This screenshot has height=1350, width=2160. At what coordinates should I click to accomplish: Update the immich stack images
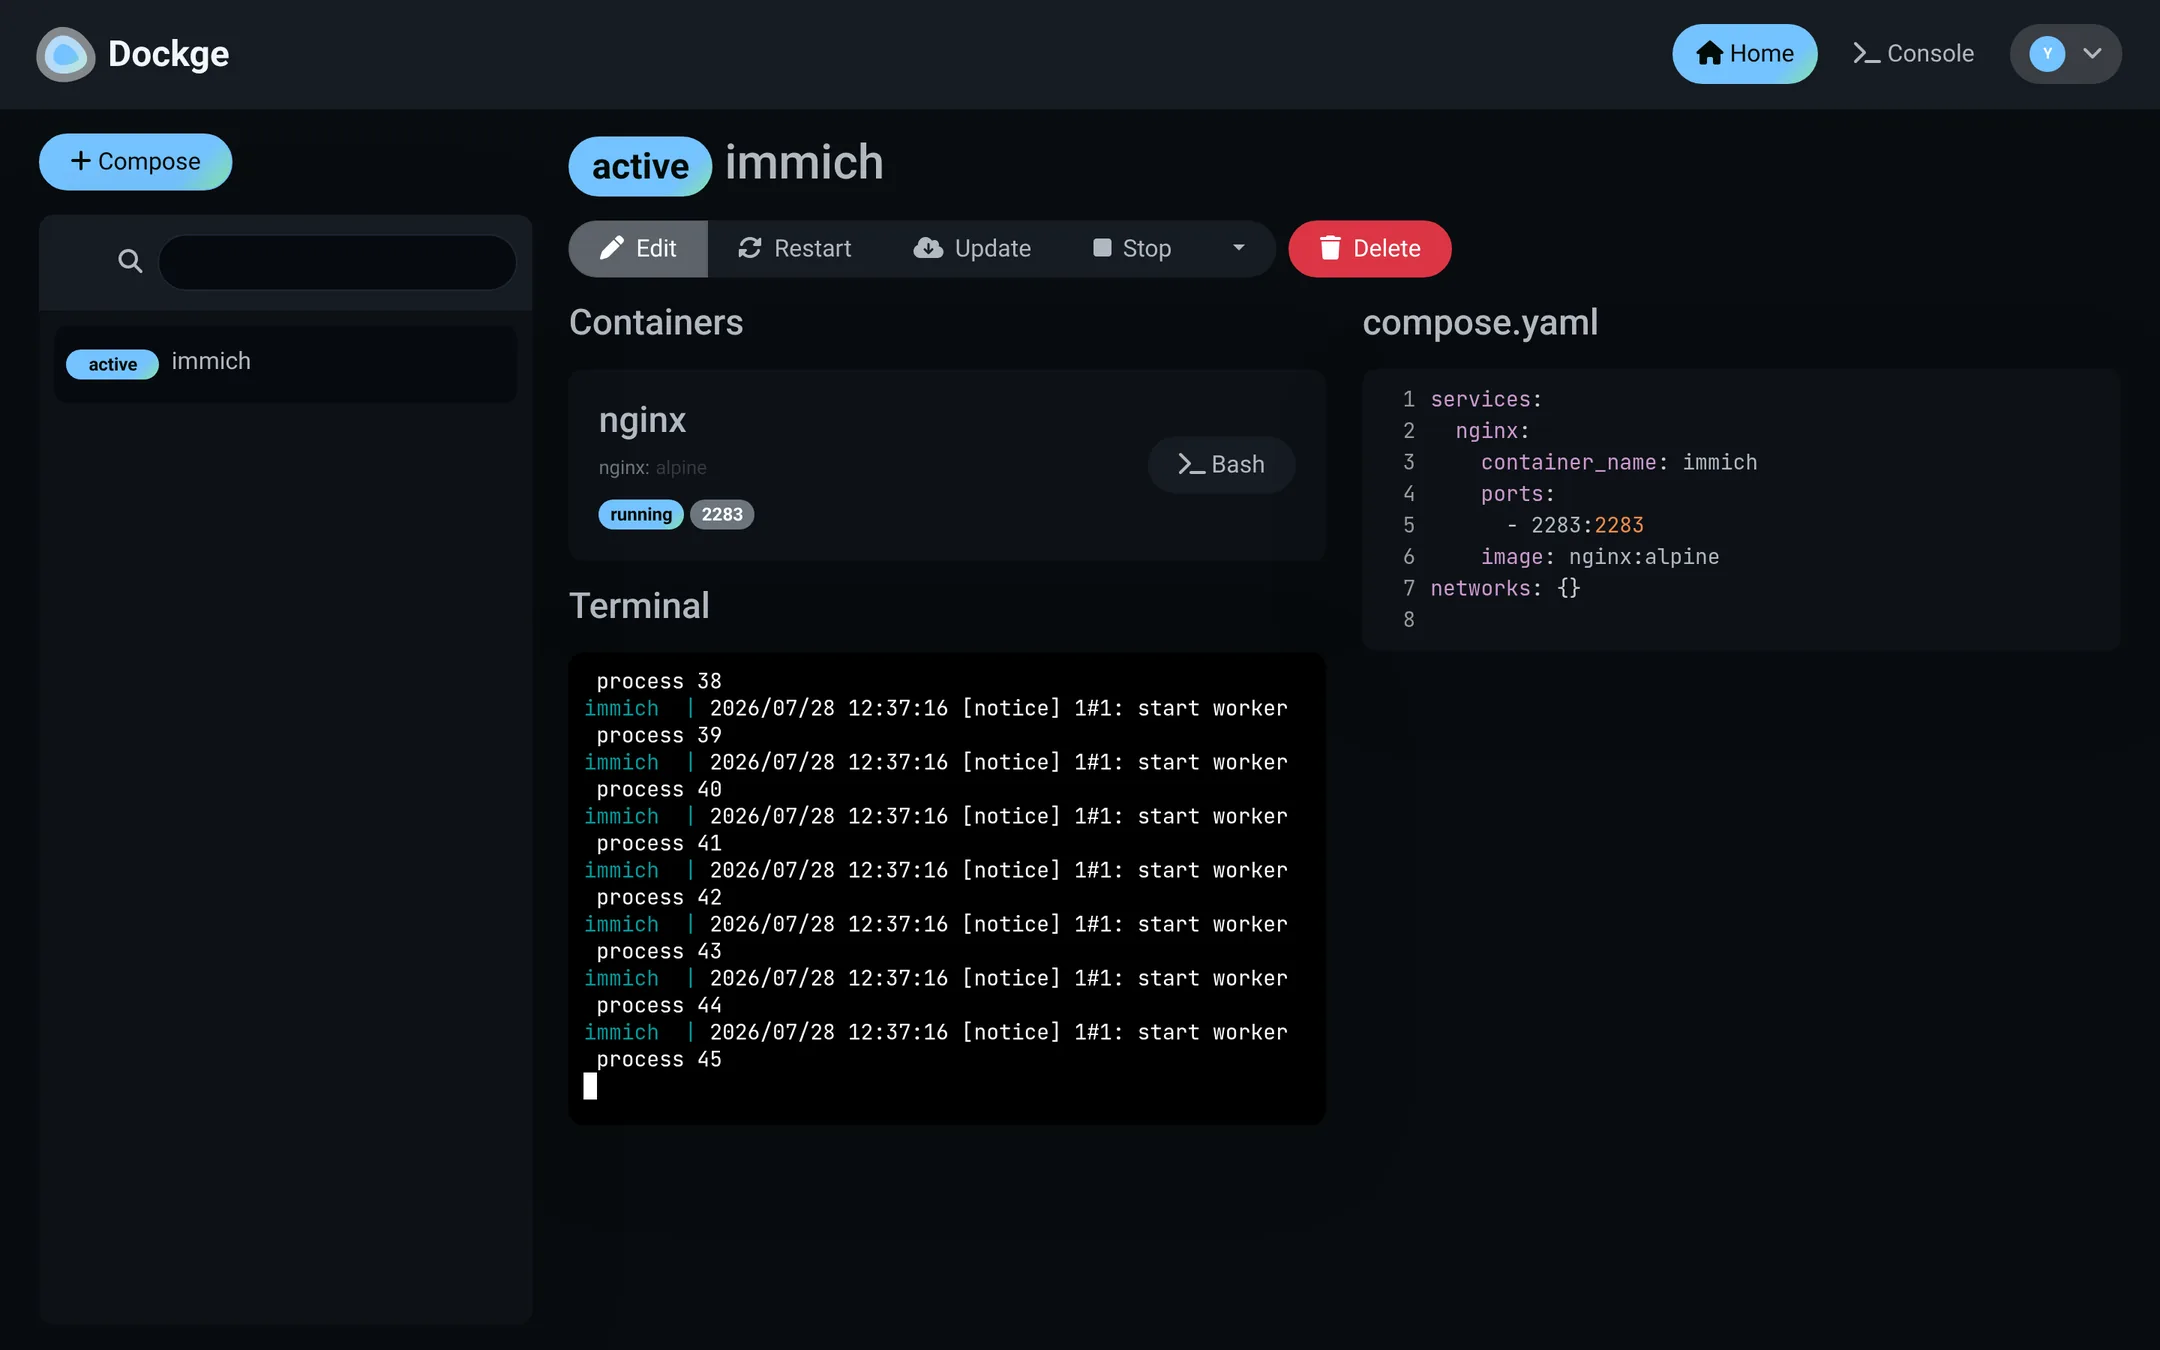[x=972, y=249]
